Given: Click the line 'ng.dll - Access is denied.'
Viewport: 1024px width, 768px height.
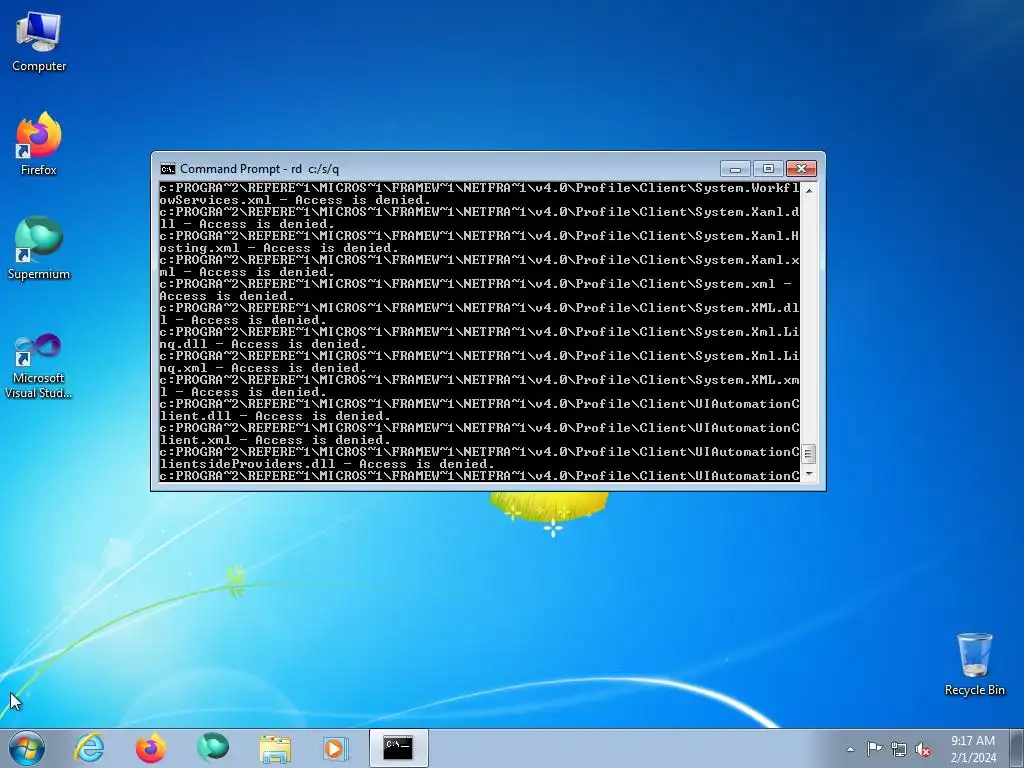Looking at the screenshot, I should click(x=263, y=344).
